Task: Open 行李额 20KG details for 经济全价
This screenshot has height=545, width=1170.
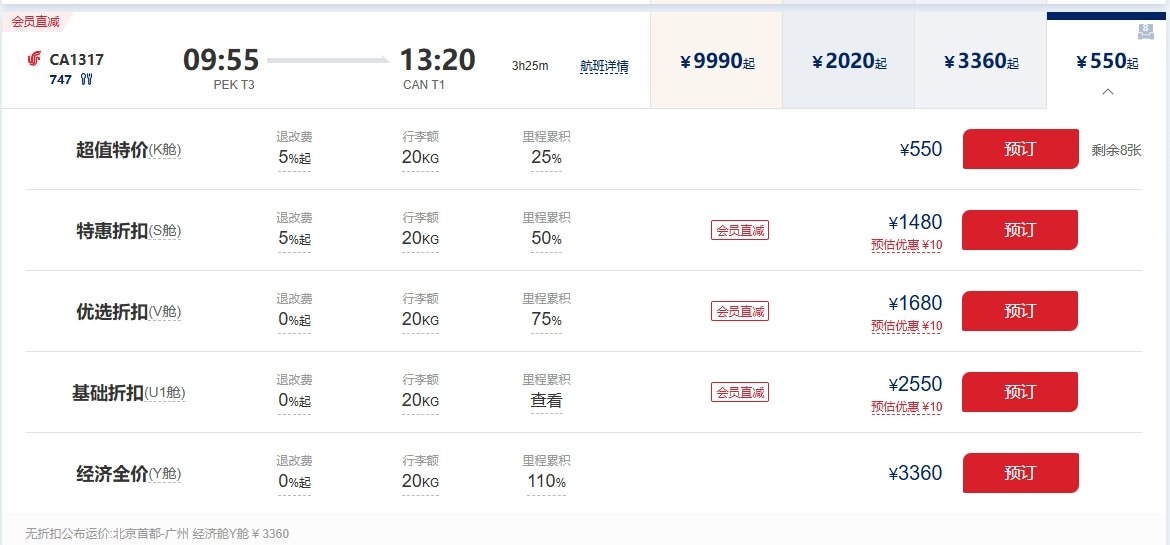Action: pos(420,481)
